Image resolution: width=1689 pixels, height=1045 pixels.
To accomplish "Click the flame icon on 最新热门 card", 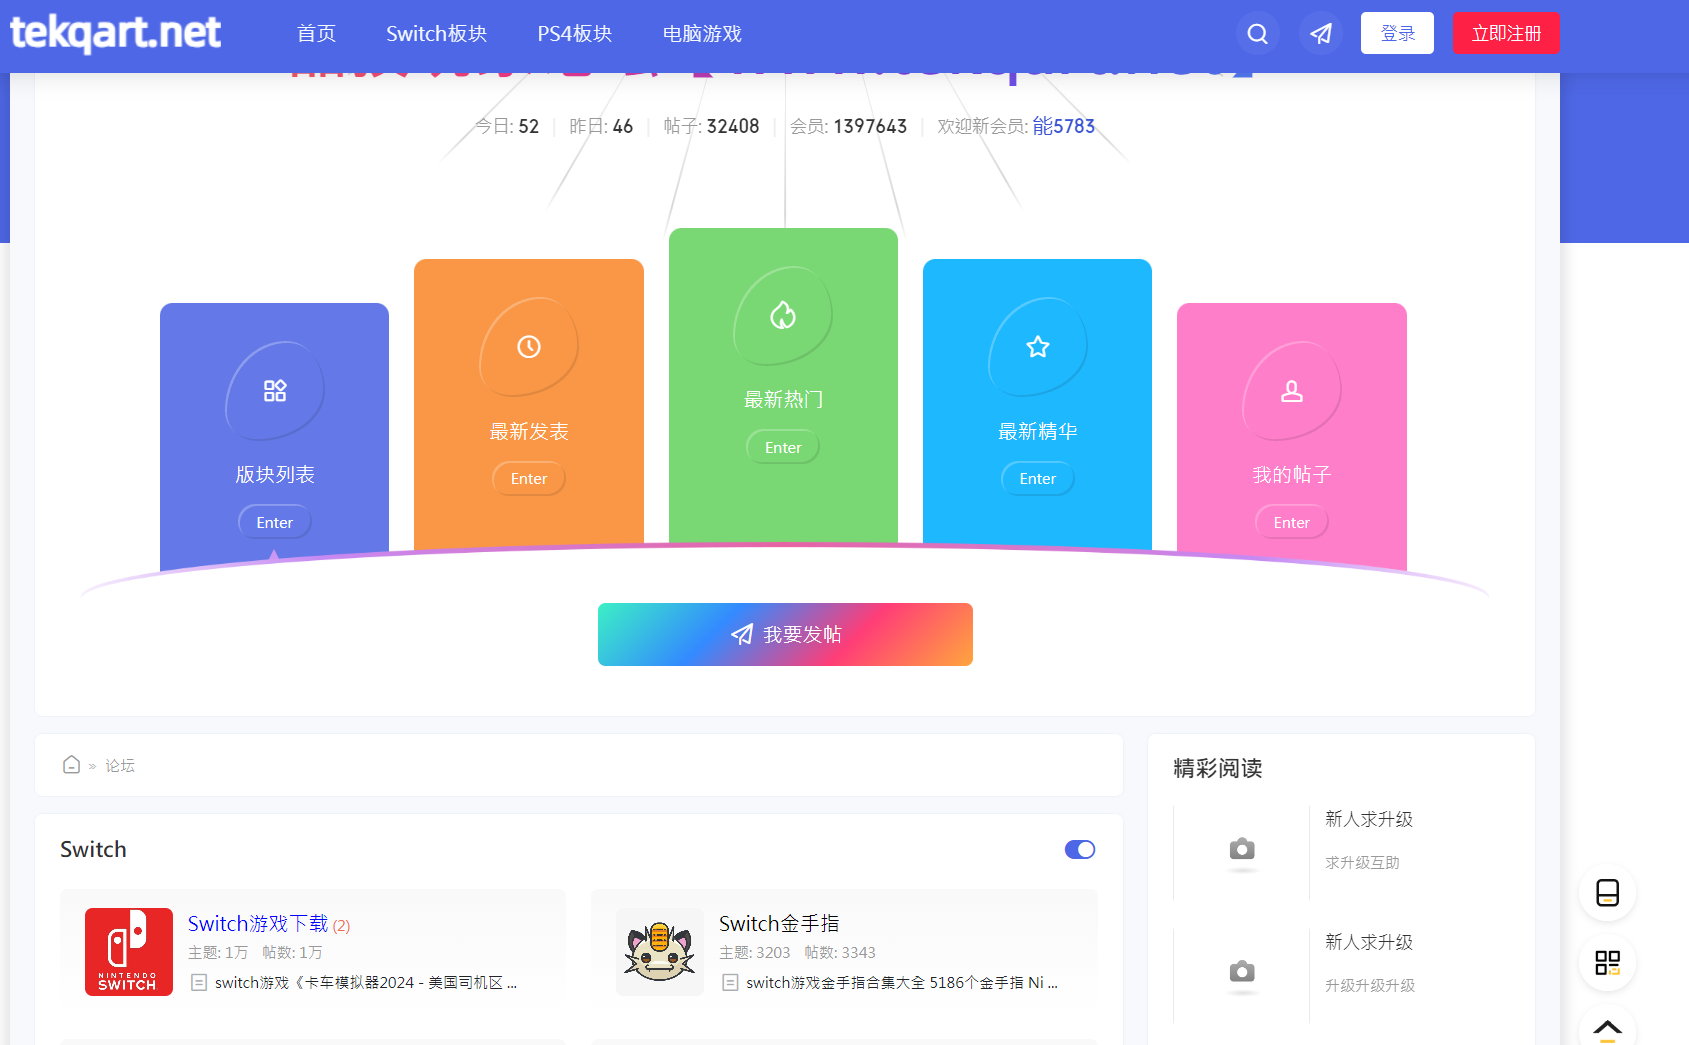I will tap(783, 316).
